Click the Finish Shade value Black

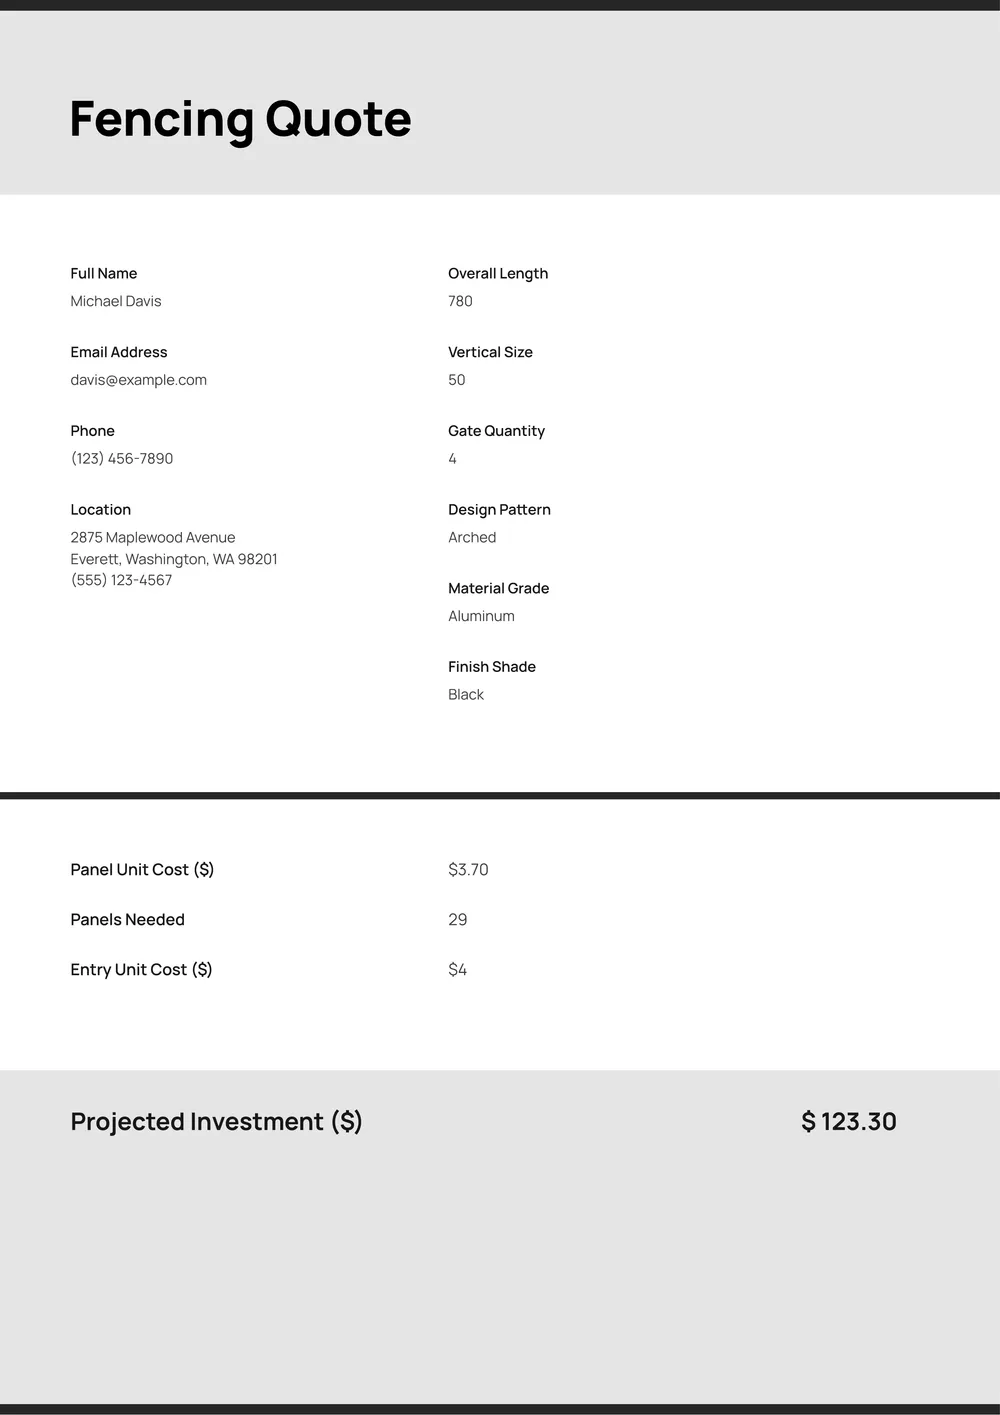click(x=466, y=695)
